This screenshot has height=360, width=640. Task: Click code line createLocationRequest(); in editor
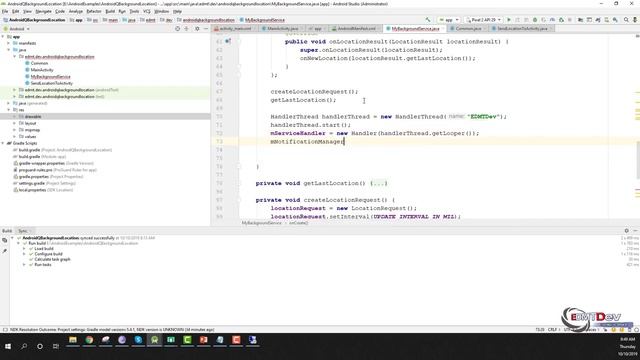[314, 91]
